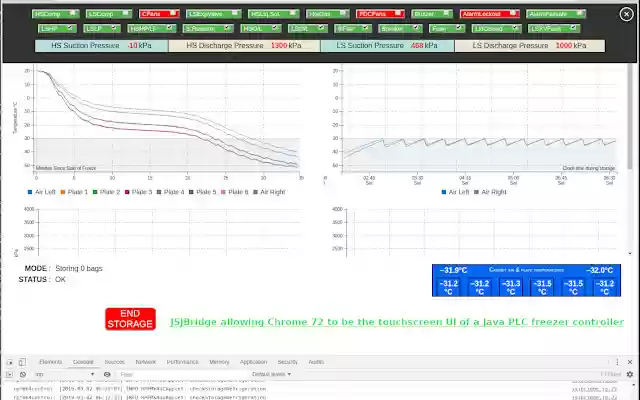
Task: Close the overlay with the circled X icon
Action: coord(626,14)
